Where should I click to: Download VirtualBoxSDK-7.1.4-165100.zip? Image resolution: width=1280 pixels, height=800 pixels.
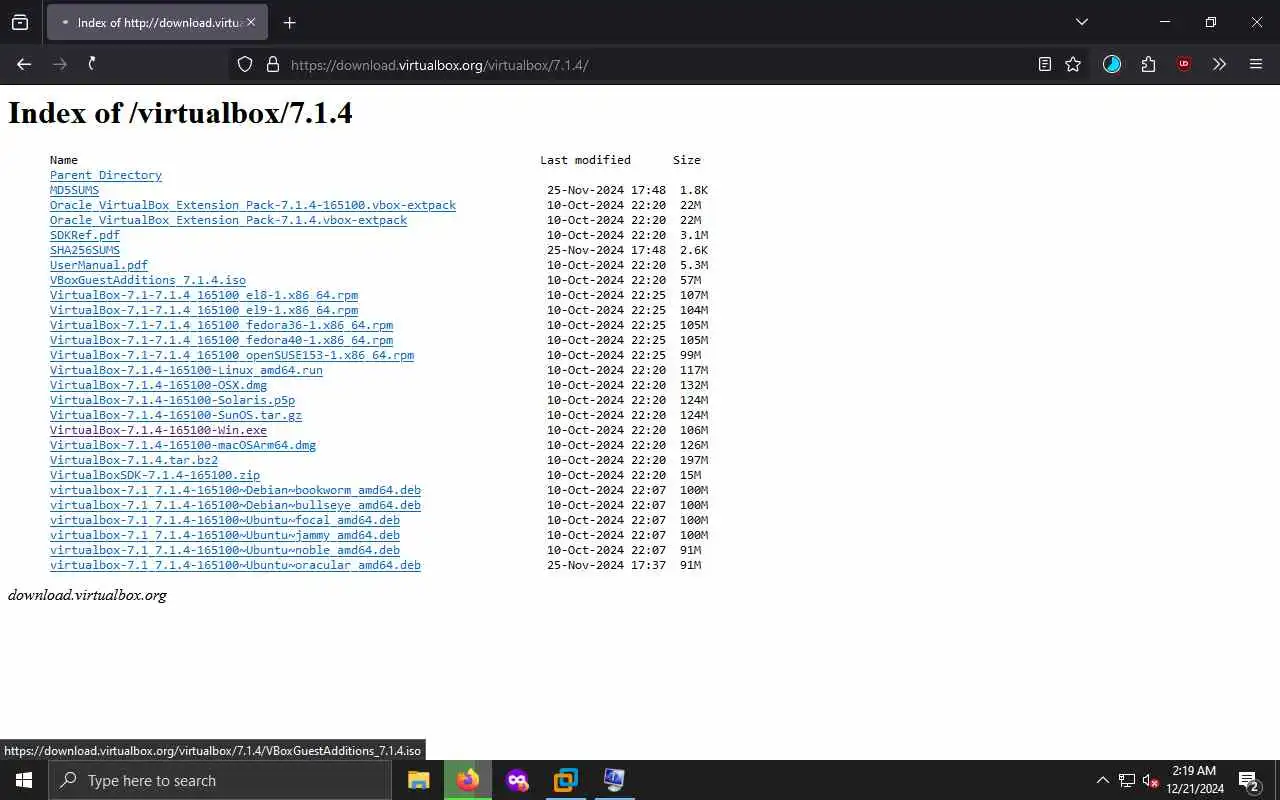[x=155, y=475]
